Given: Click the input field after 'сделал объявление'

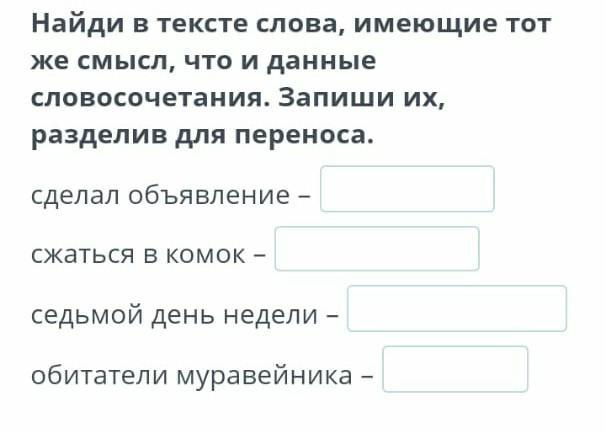Looking at the screenshot, I should (x=407, y=190).
